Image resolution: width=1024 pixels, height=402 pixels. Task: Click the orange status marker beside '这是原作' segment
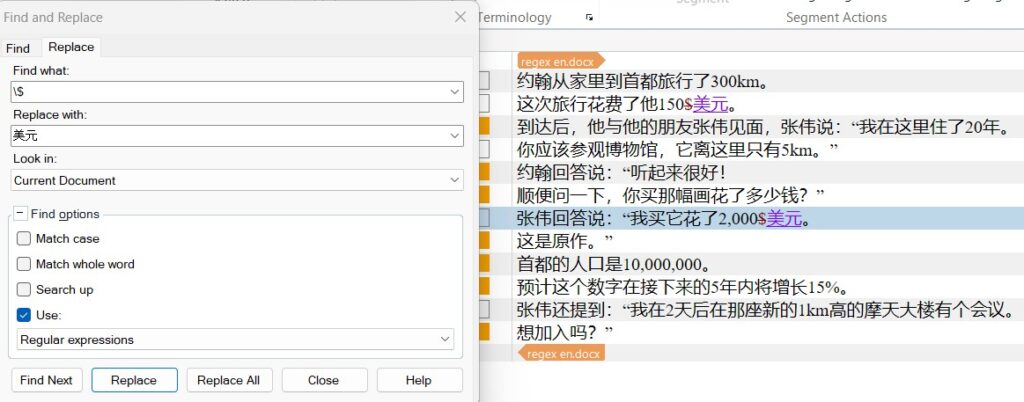484,241
